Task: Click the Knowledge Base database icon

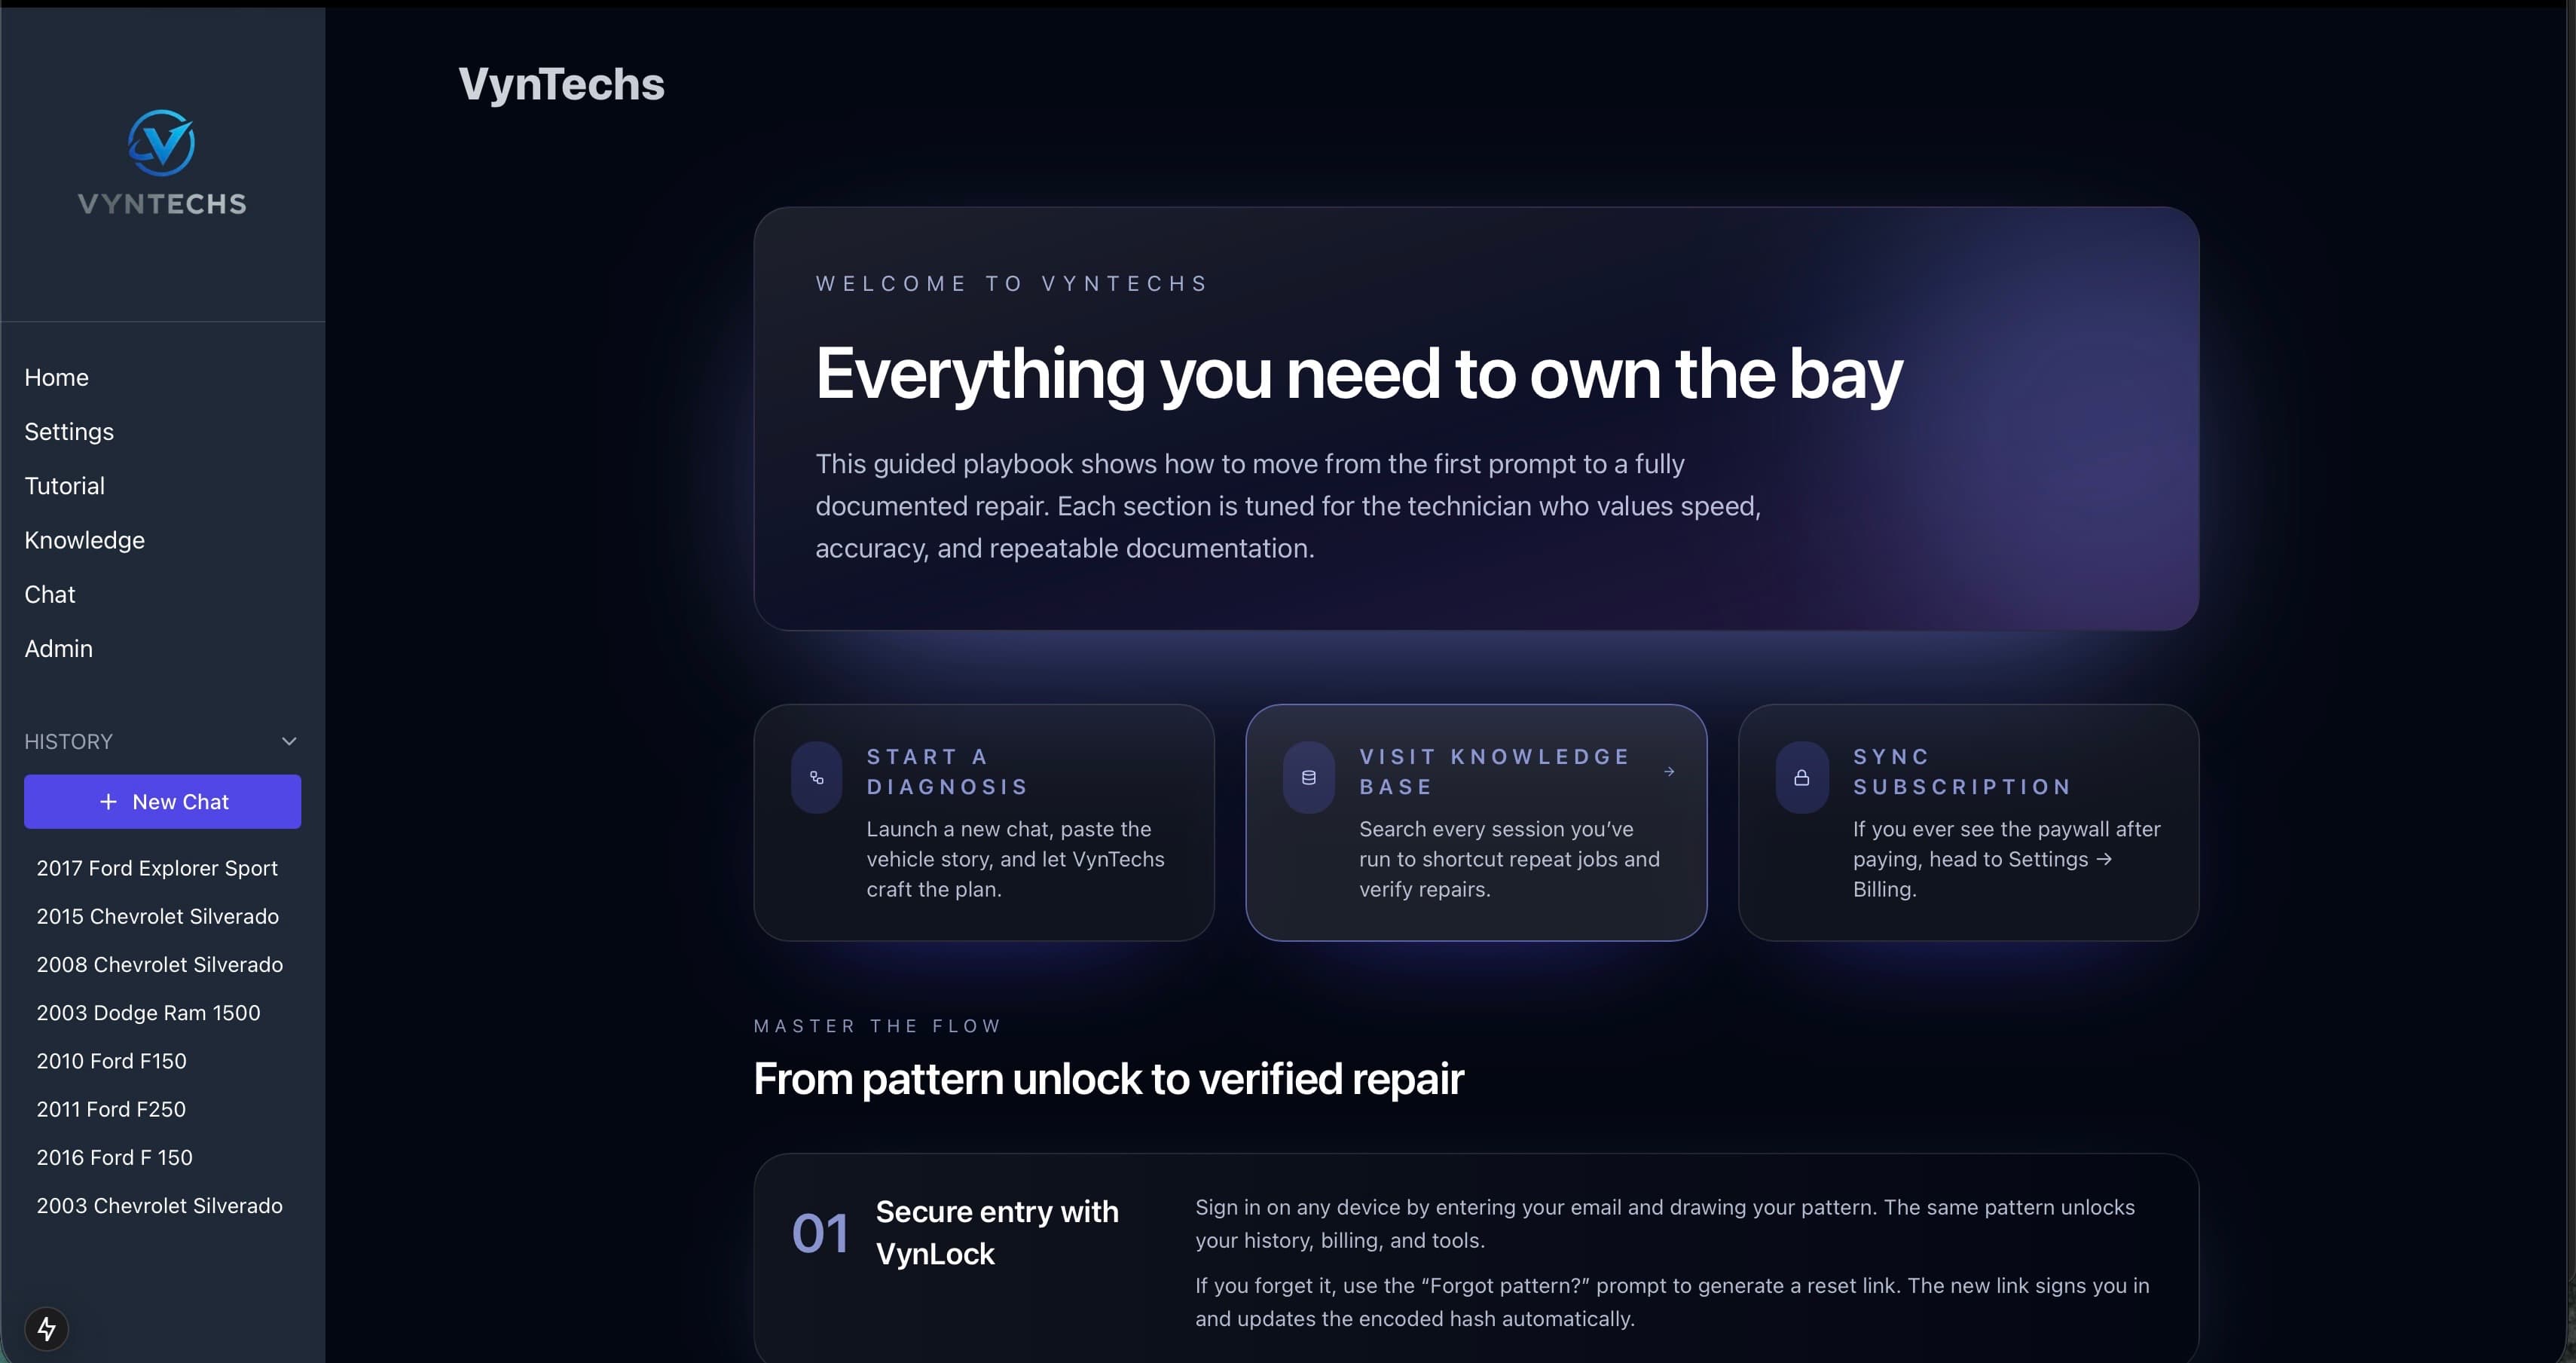Action: click(1308, 777)
